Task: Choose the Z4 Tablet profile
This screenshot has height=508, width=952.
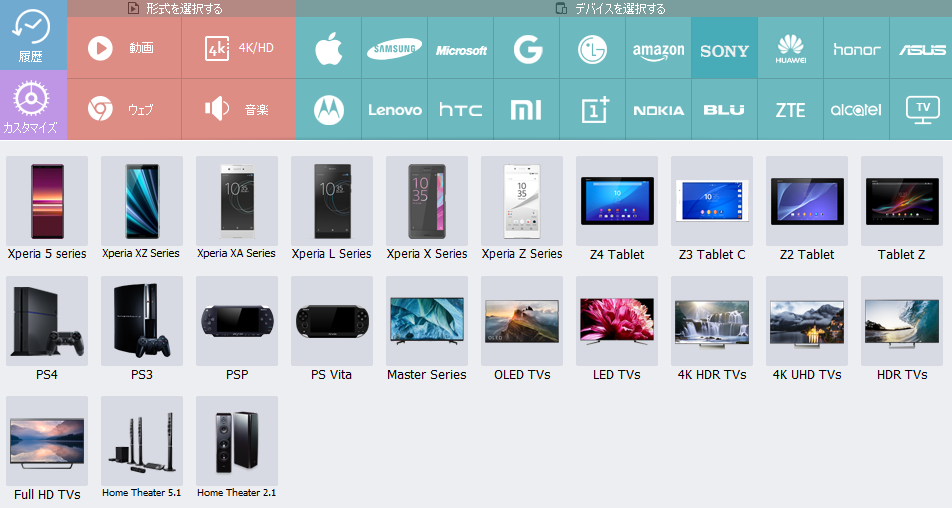Action: click(x=617, y=209)
